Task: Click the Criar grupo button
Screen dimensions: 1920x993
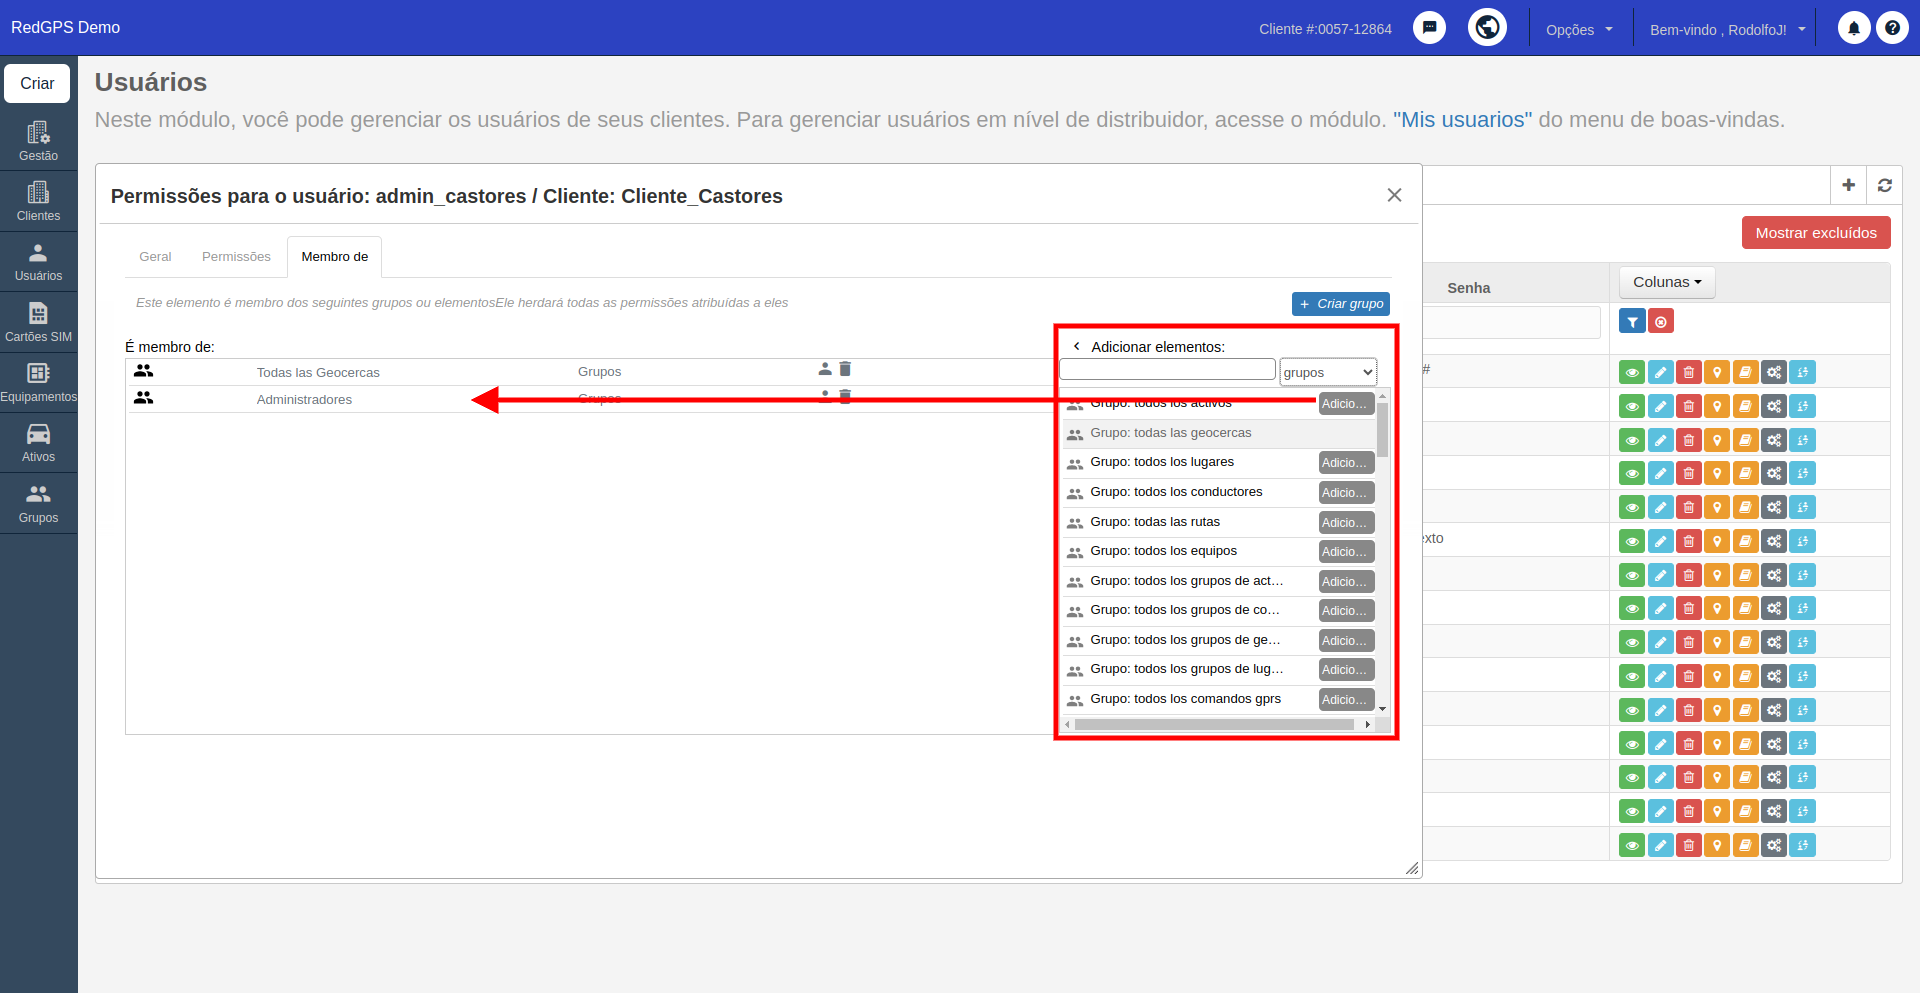Action: pos(1341,304)
